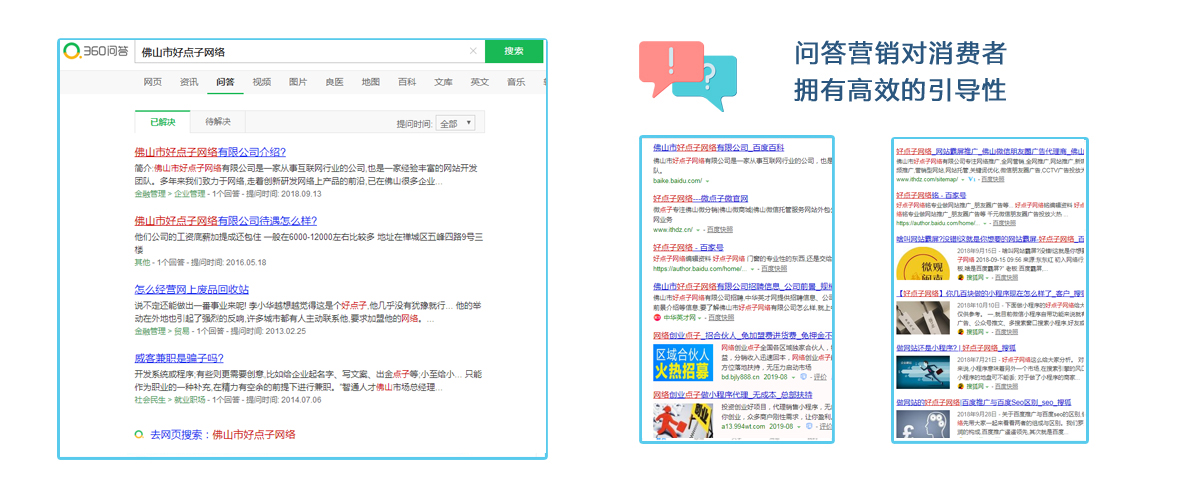Click the 区域合伙人 火热招募 ad thumbnail
Screen dimensions: 1200x500
682,365
